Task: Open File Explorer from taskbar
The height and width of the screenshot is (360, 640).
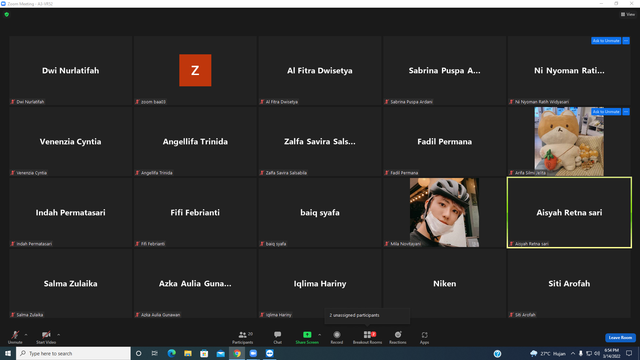Action: 188,353
